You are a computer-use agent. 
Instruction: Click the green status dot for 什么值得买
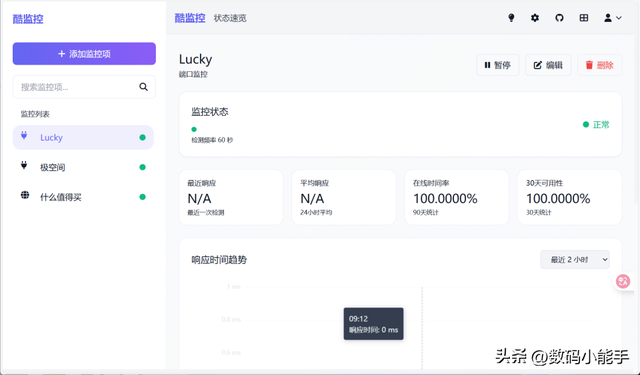coord(142,197)
